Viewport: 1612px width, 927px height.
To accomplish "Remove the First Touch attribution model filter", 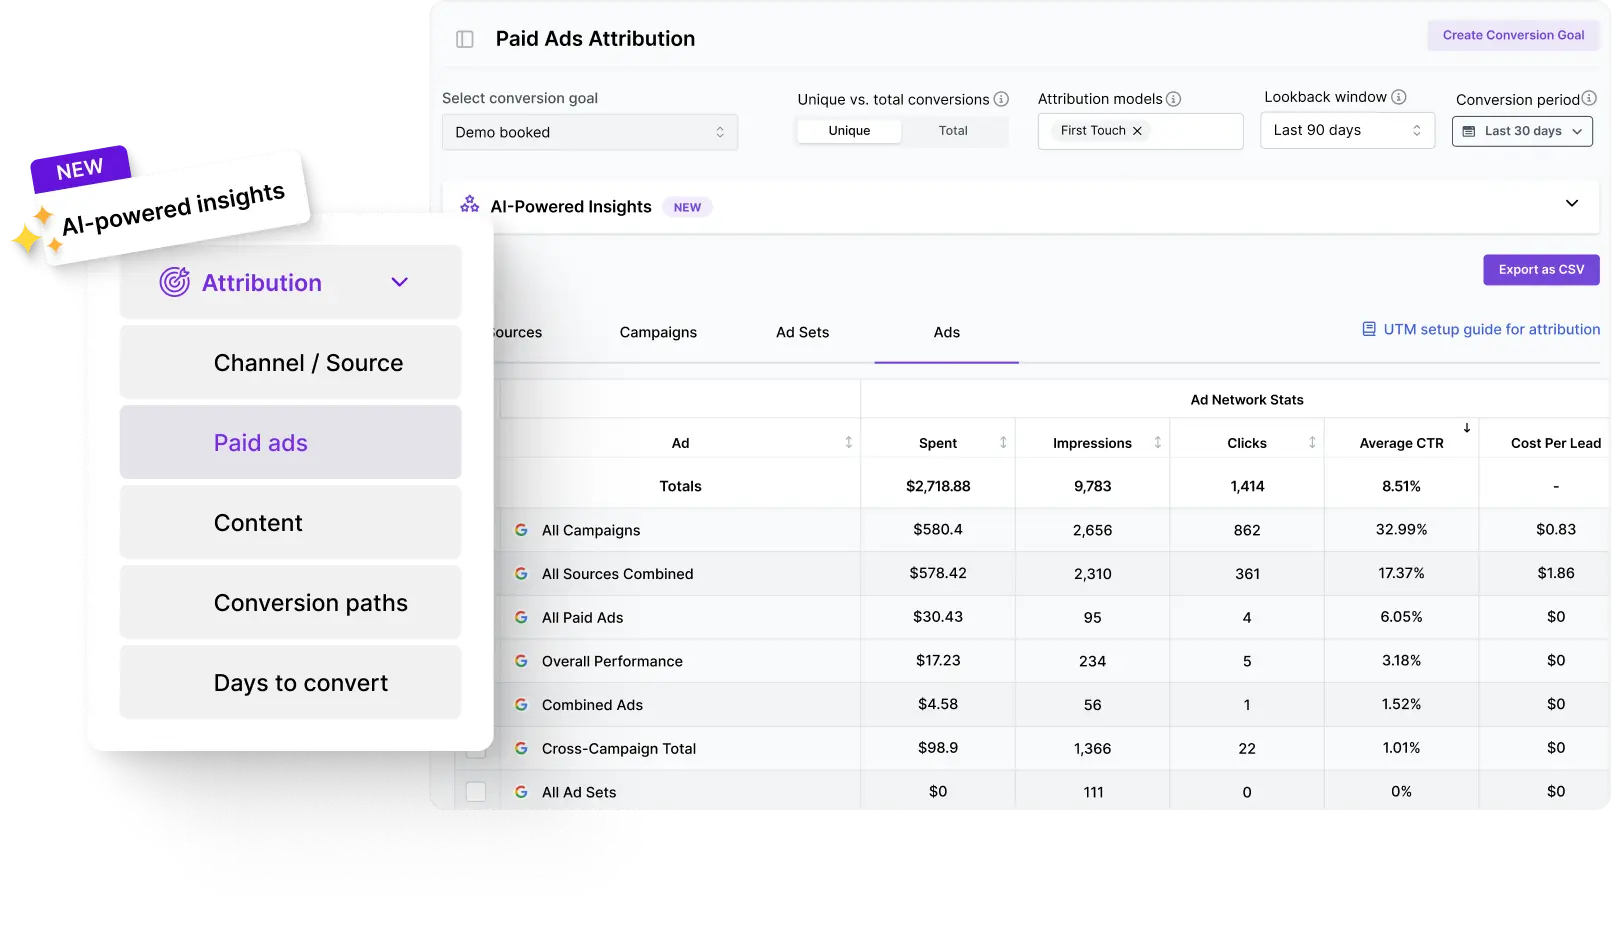I will click(x=1137, y=130).
